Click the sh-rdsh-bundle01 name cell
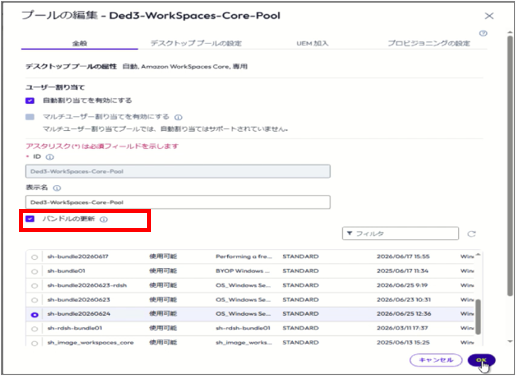The height and width of the screenshot is (377, 517). (x=75, y=328)
